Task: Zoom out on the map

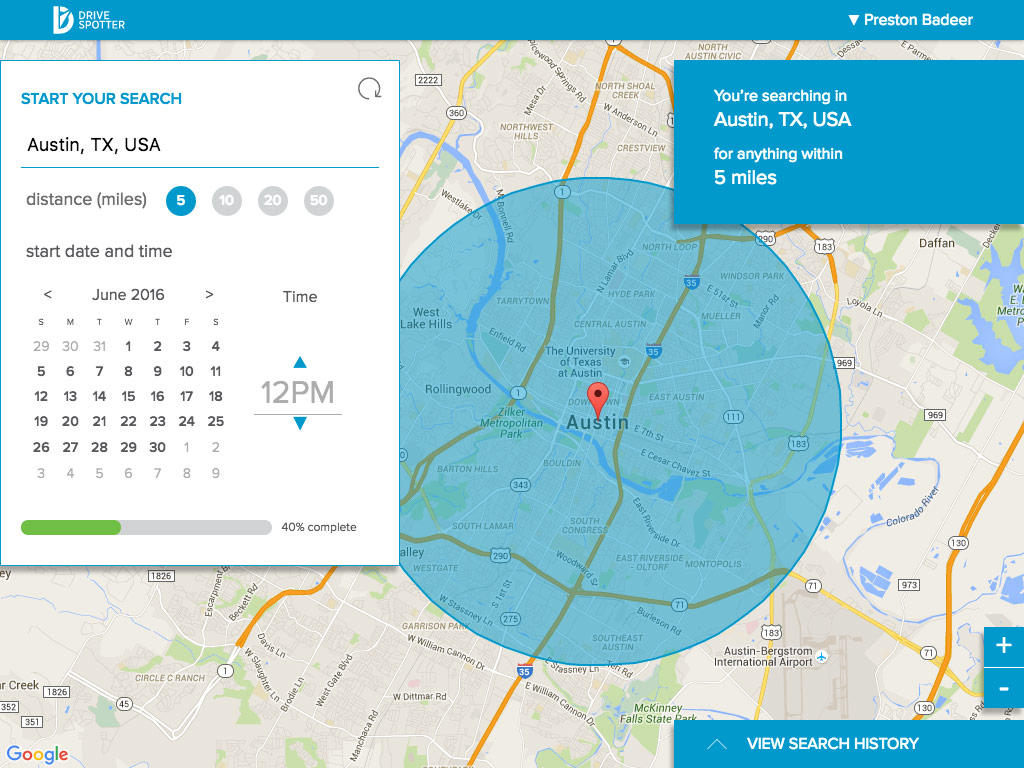Action: (x=1004, y=689)
